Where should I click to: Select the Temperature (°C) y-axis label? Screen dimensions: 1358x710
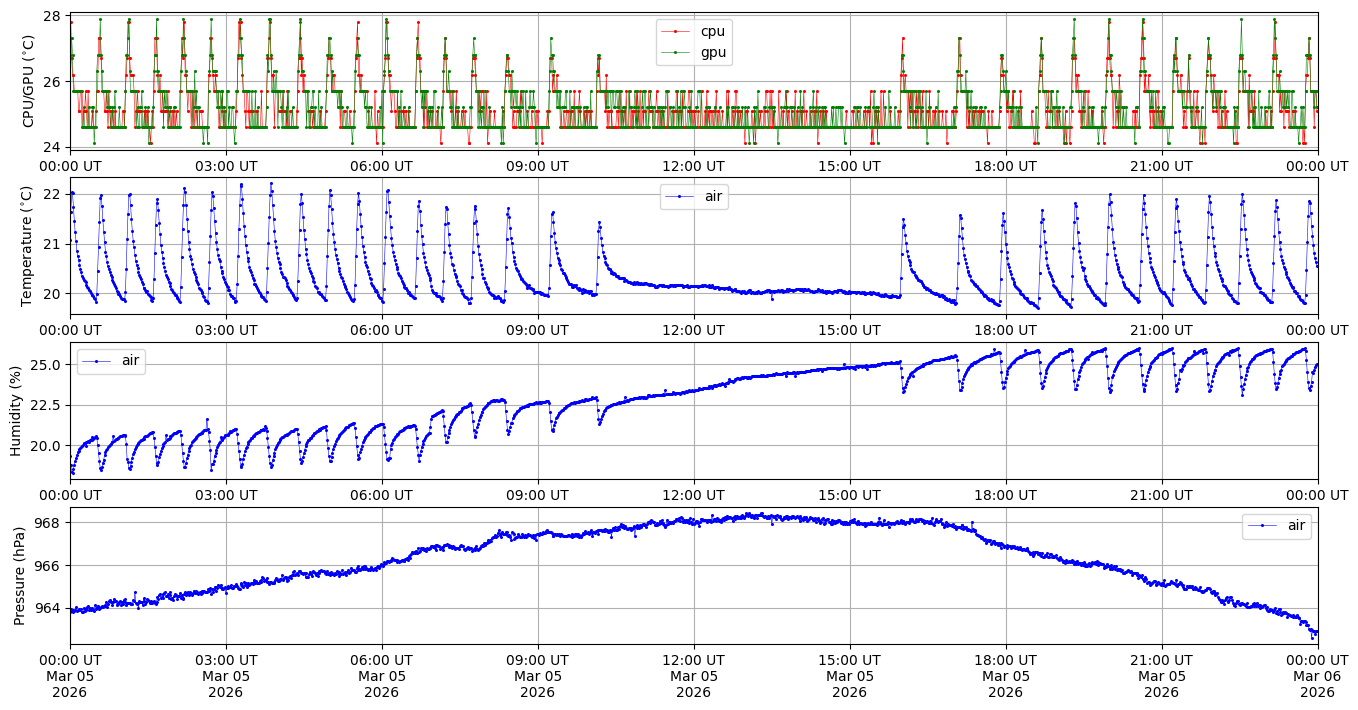(28, 245)
